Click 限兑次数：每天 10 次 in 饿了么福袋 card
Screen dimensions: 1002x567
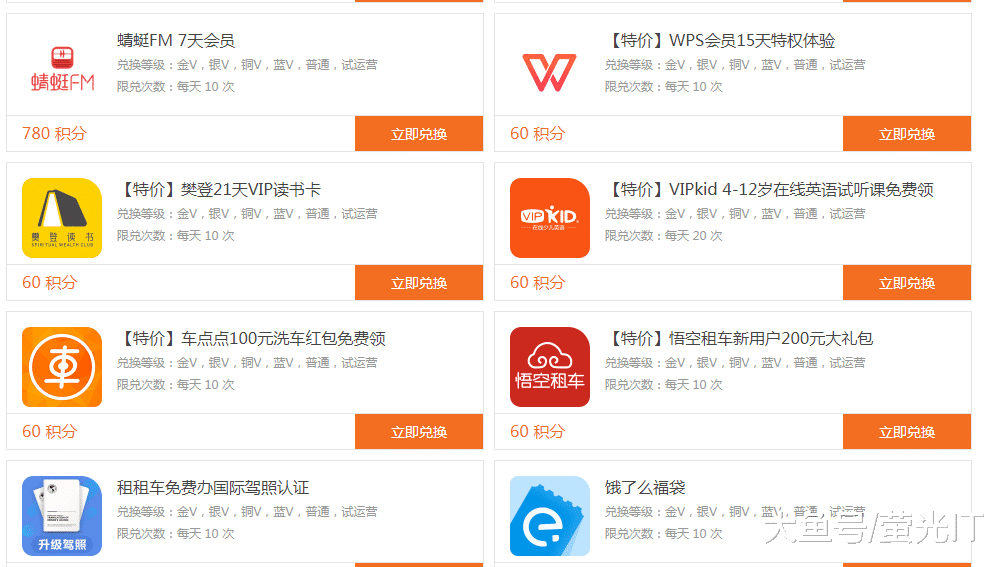tap(663, 534)
